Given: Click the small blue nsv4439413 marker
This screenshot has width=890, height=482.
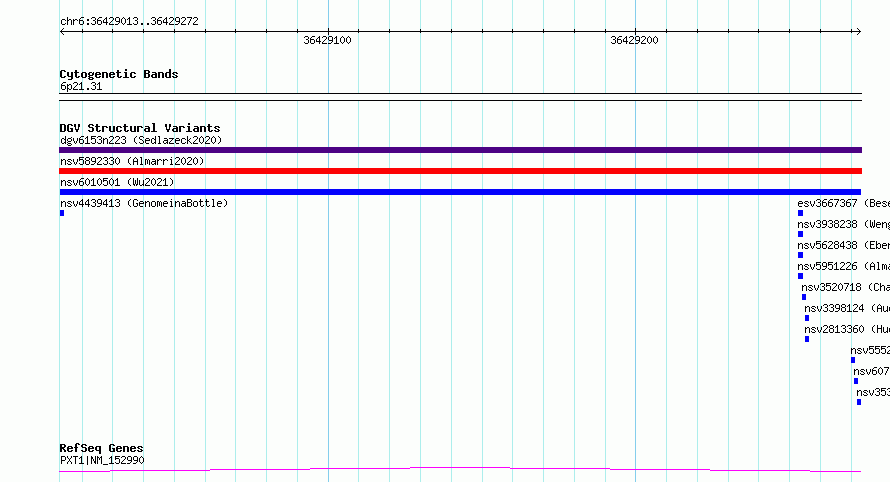Looking at the screenshot, I should pos(62,213).
